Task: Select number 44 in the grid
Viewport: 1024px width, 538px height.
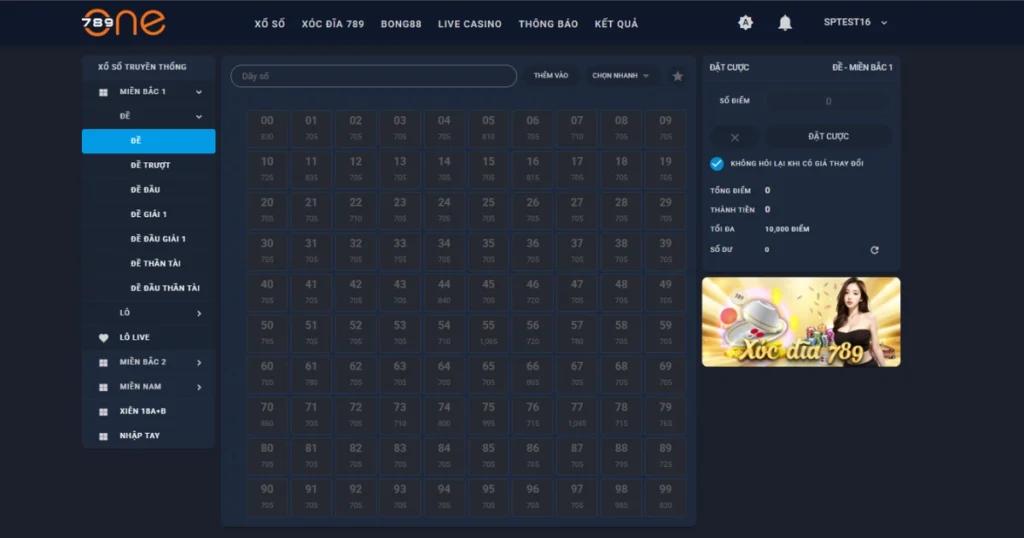Action: [x=444, y=292]
